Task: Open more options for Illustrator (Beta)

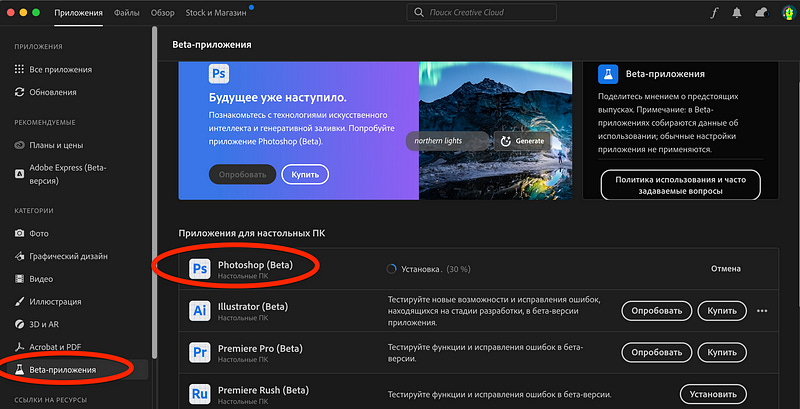Action: [x=762, y=311]
